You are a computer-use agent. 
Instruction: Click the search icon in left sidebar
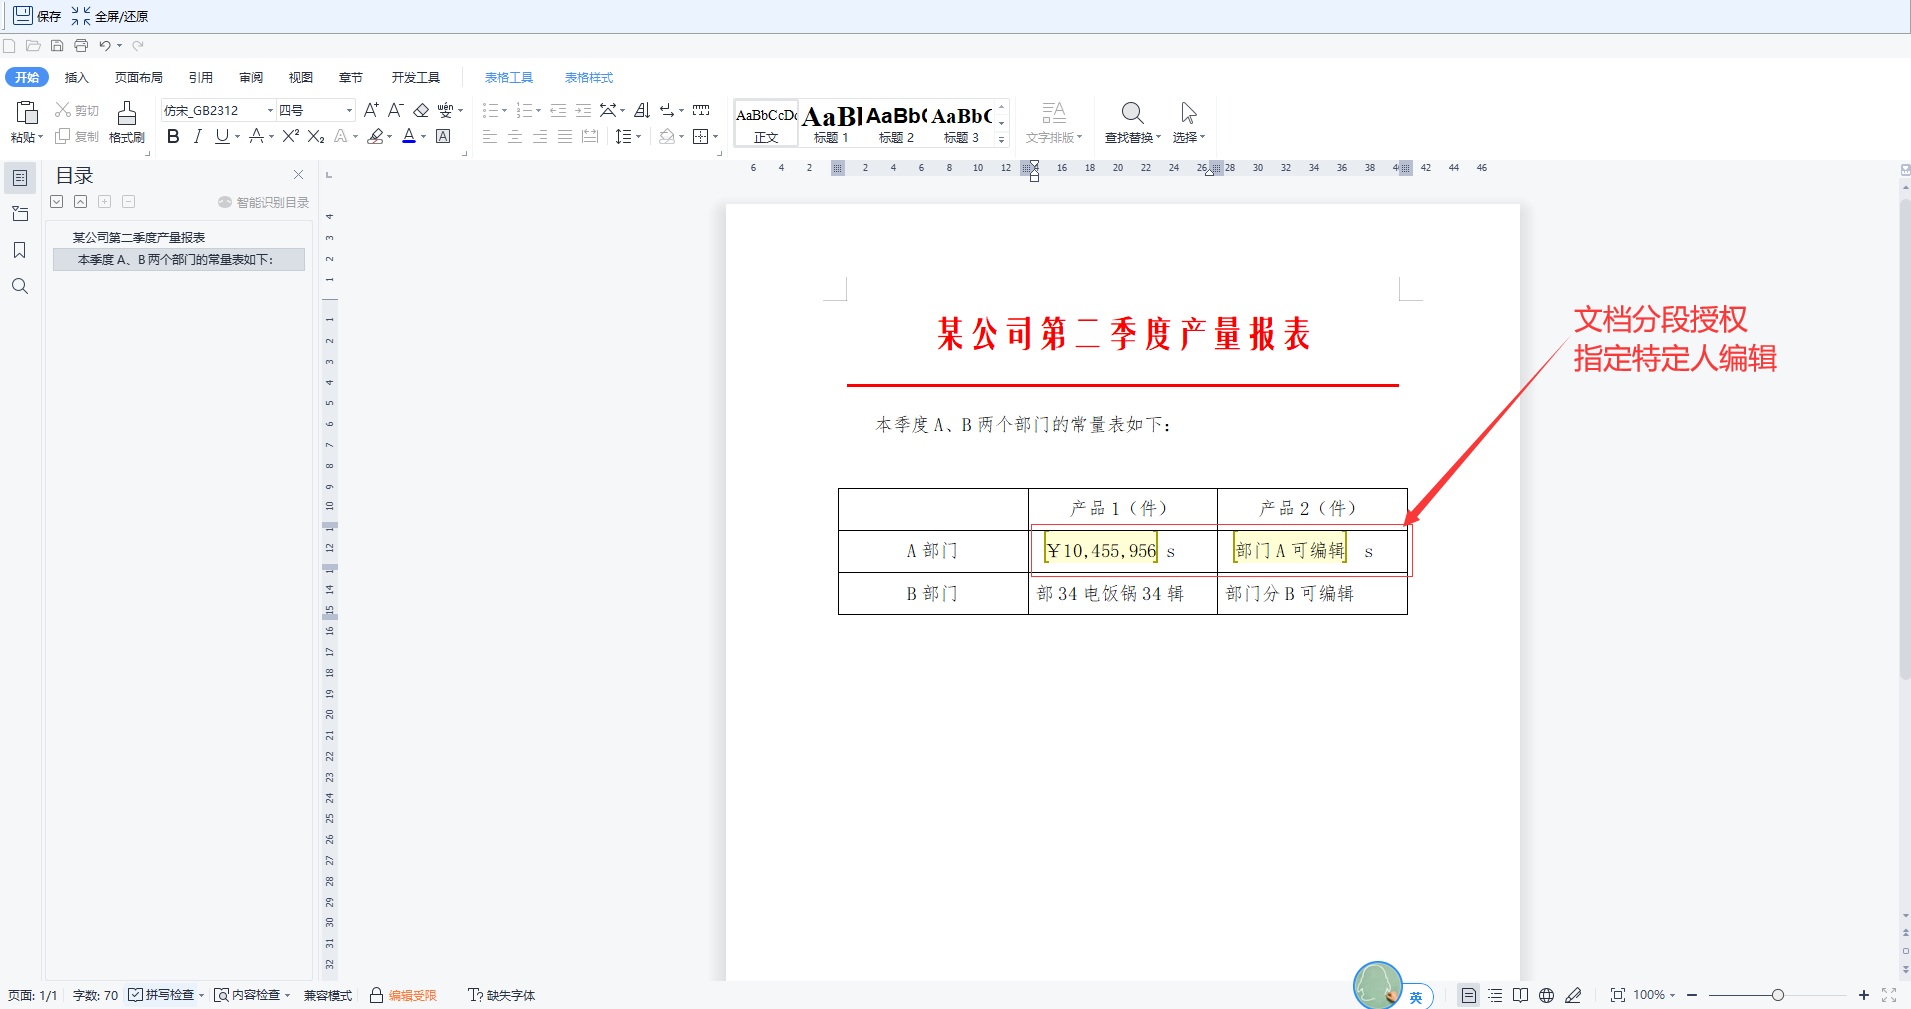pyautogui.click(x=19, y=287)
